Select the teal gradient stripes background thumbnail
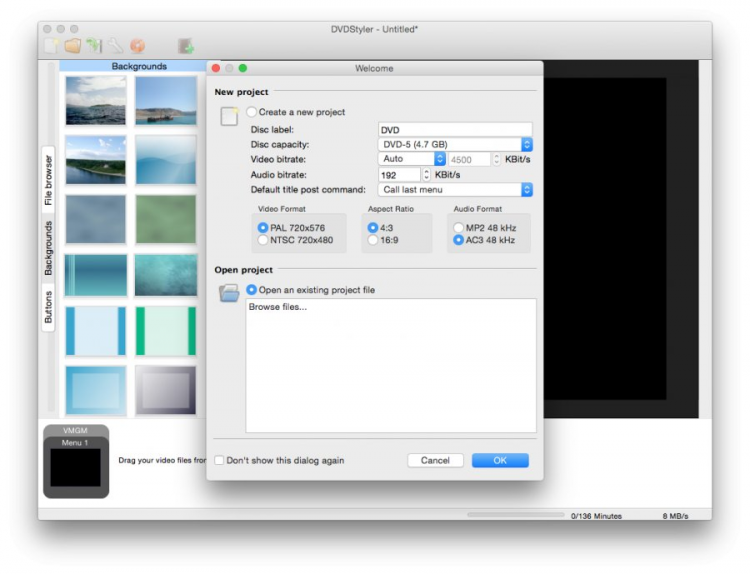Image resolution: width=750 pixels, height=574 pixels. (96, 275)
